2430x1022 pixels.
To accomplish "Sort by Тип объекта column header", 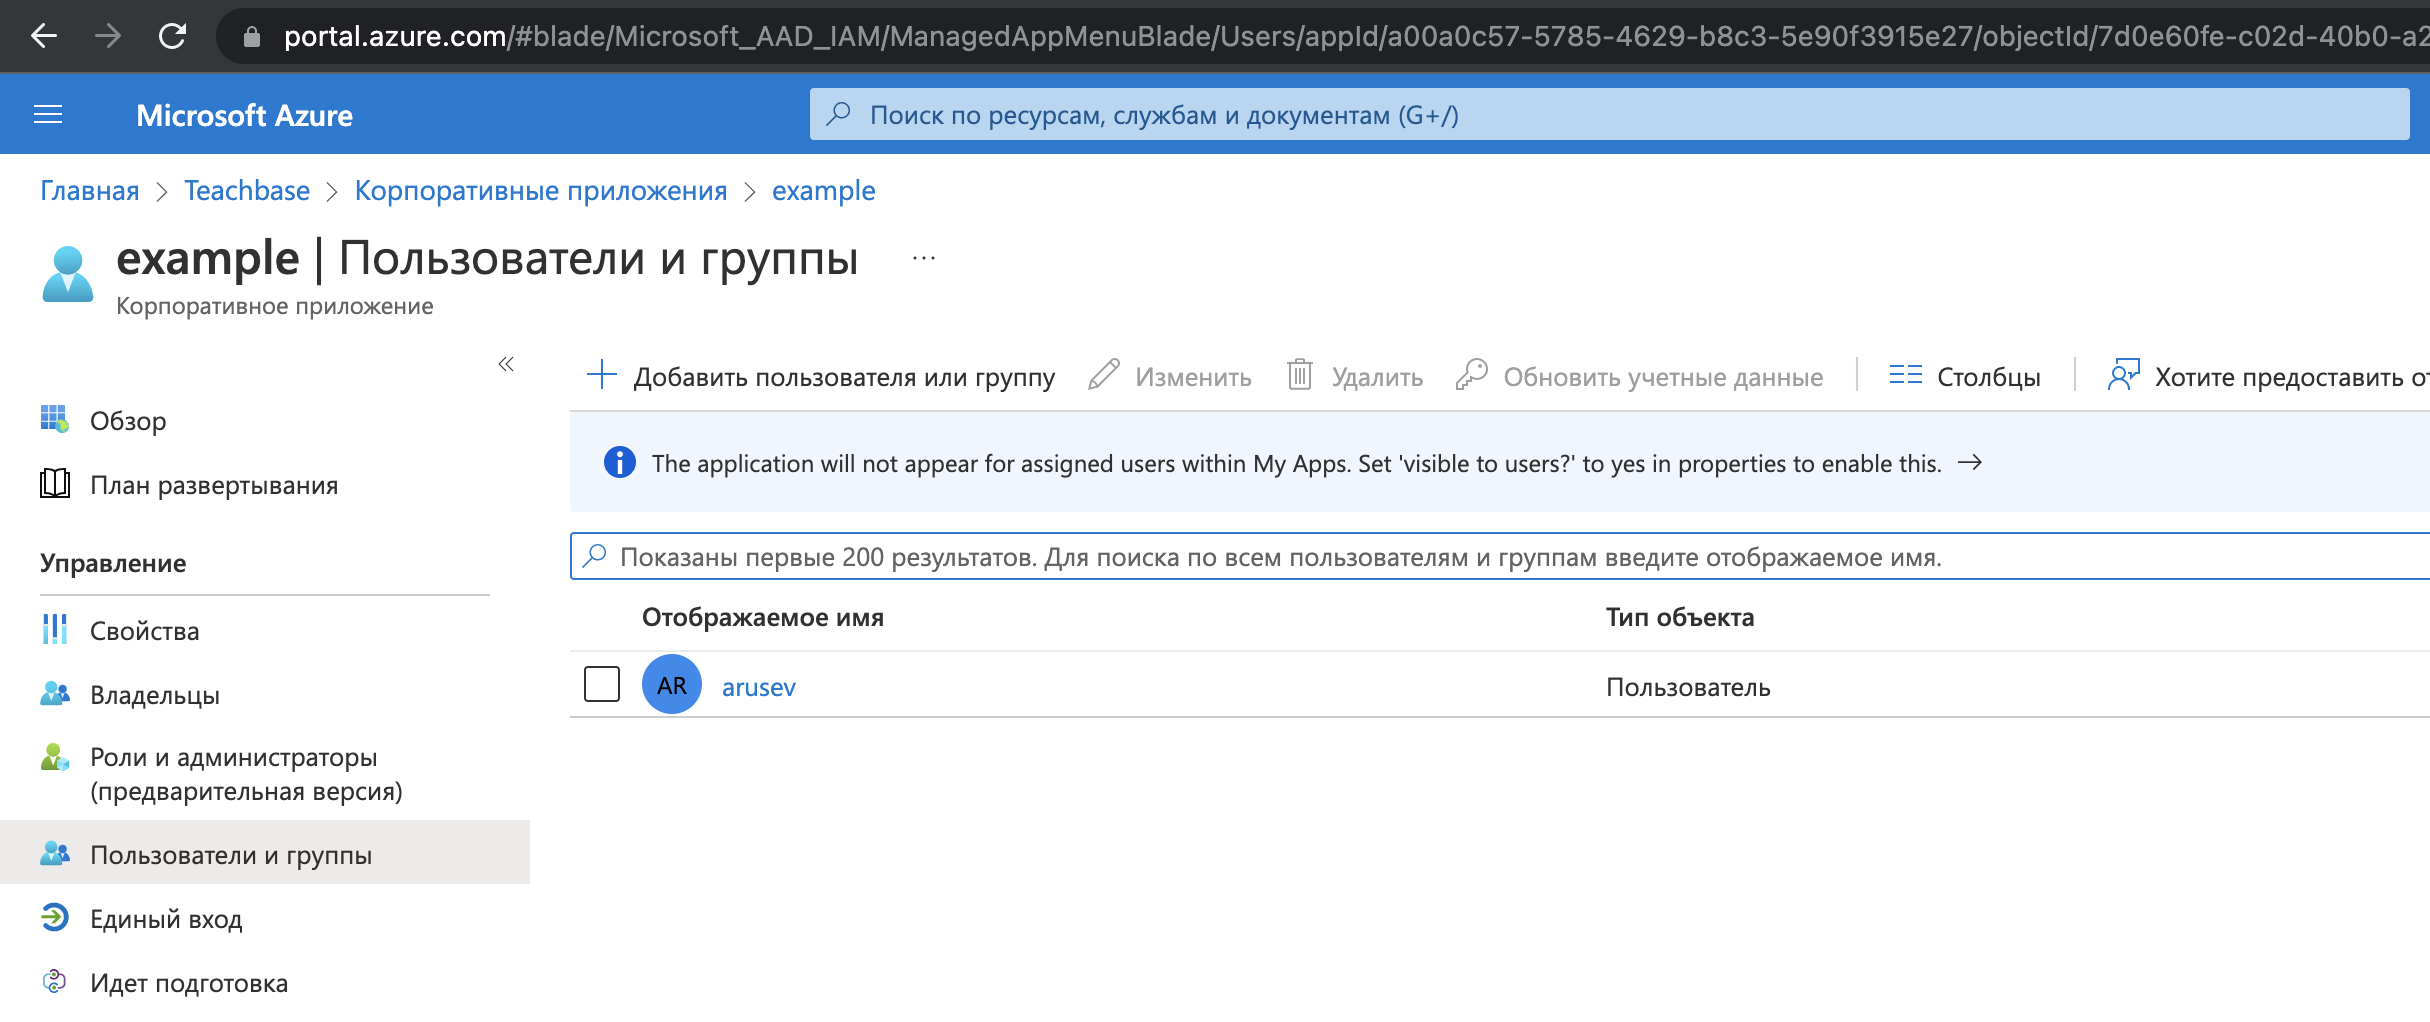I will coord(1680,617).
